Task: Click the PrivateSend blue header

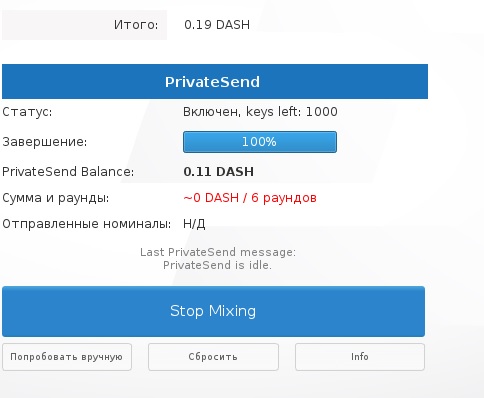Action: (215, 82)
